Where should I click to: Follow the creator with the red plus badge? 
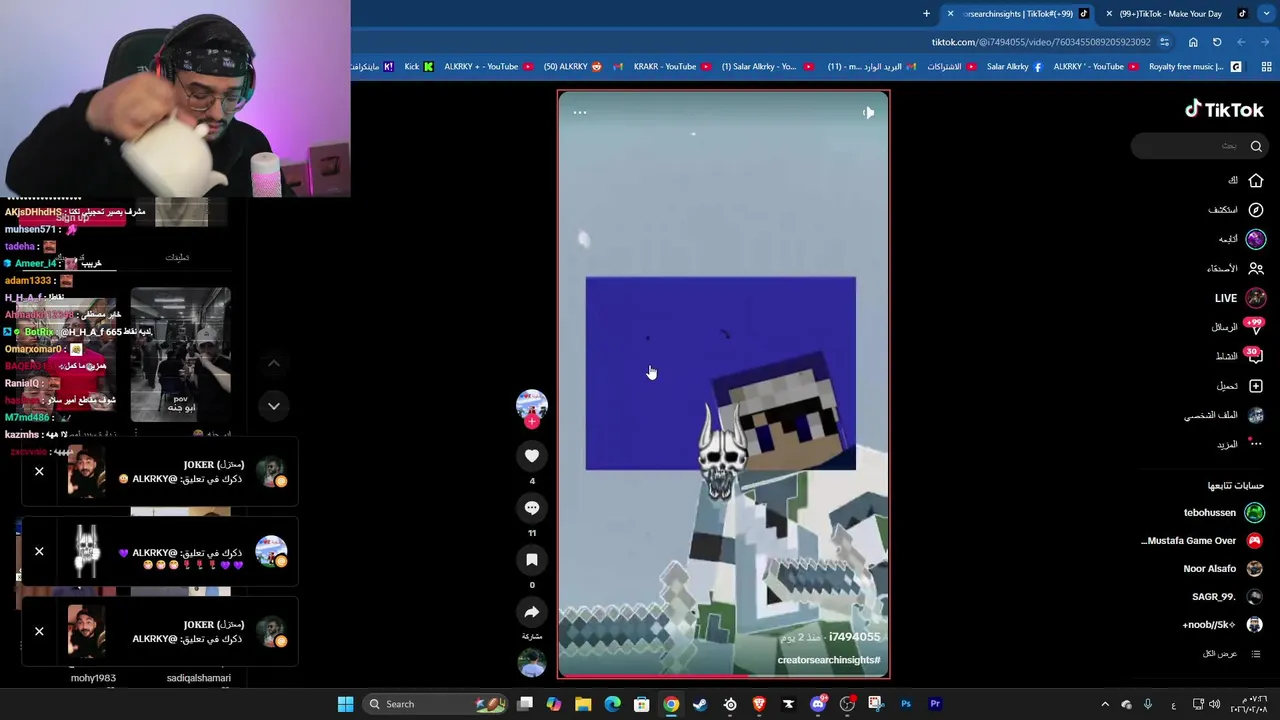(x=532, y=422)
